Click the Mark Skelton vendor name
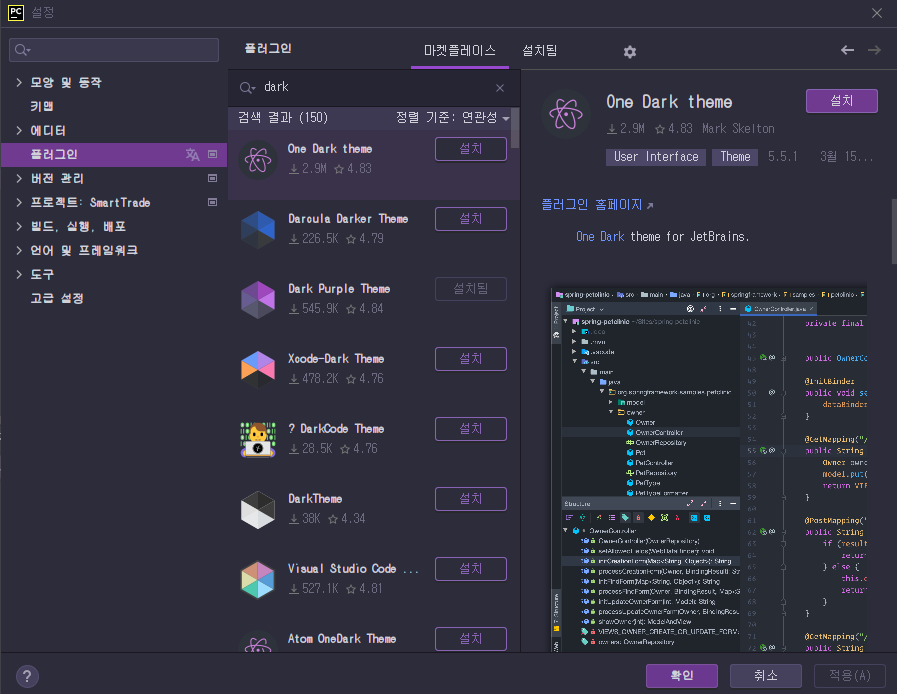This screenshot has width=897, height=694. tap(738, 129)
